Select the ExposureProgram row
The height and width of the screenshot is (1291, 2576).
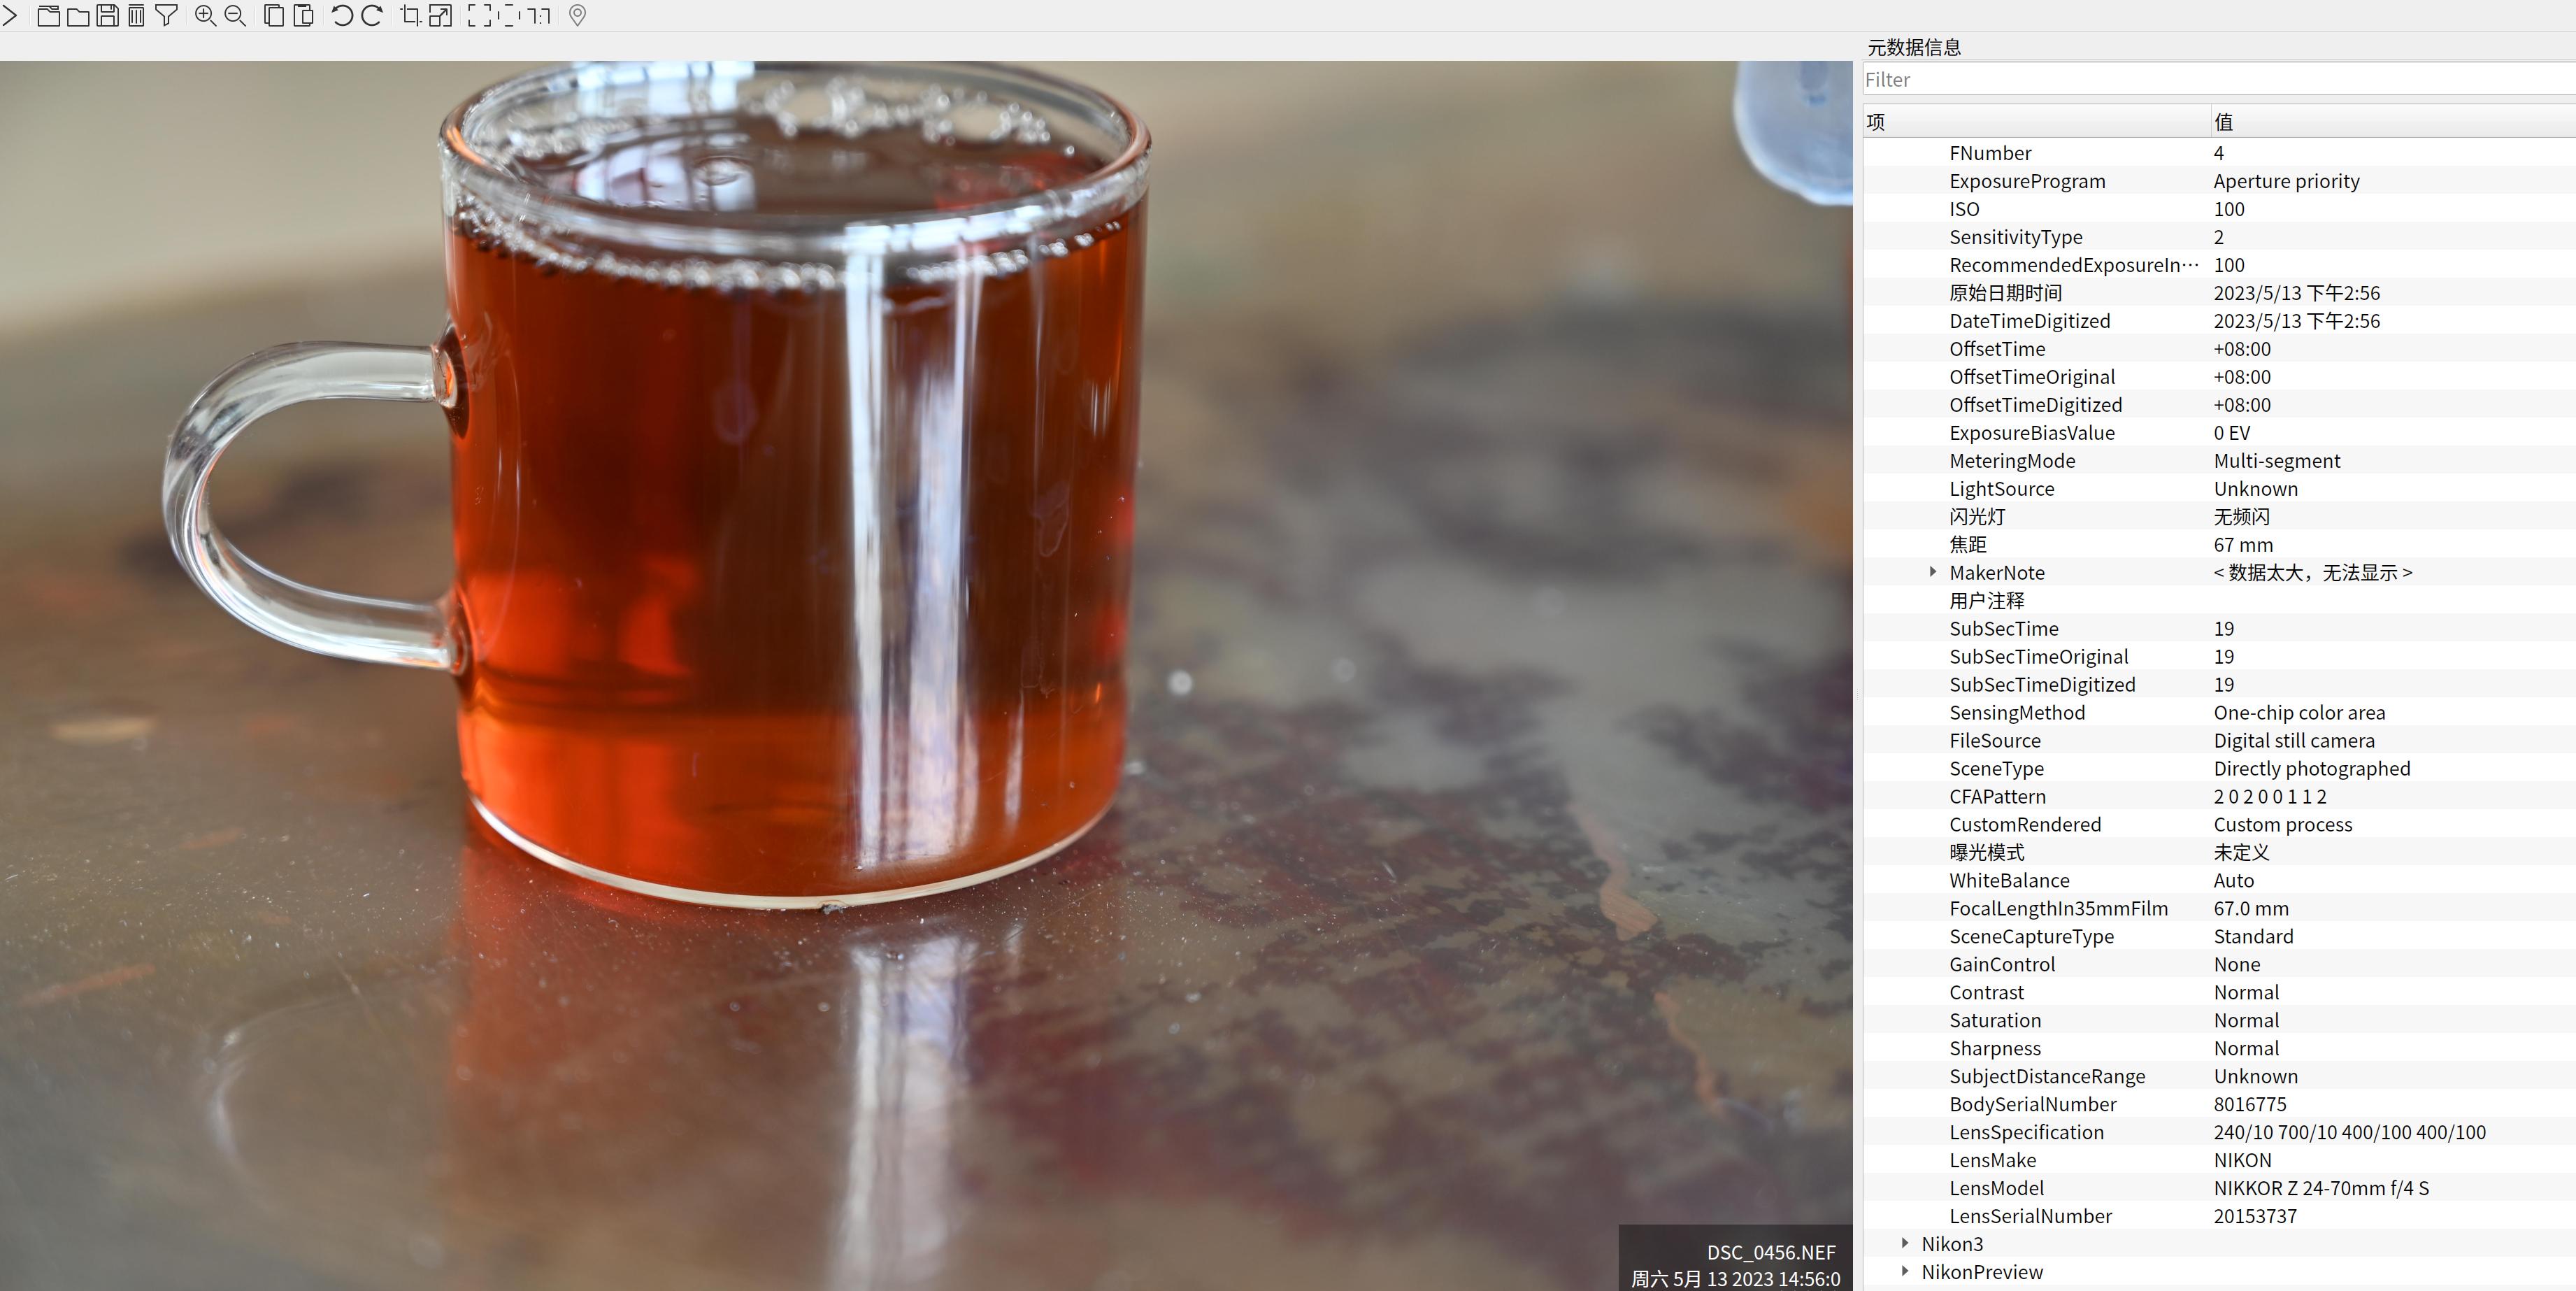2220,181
